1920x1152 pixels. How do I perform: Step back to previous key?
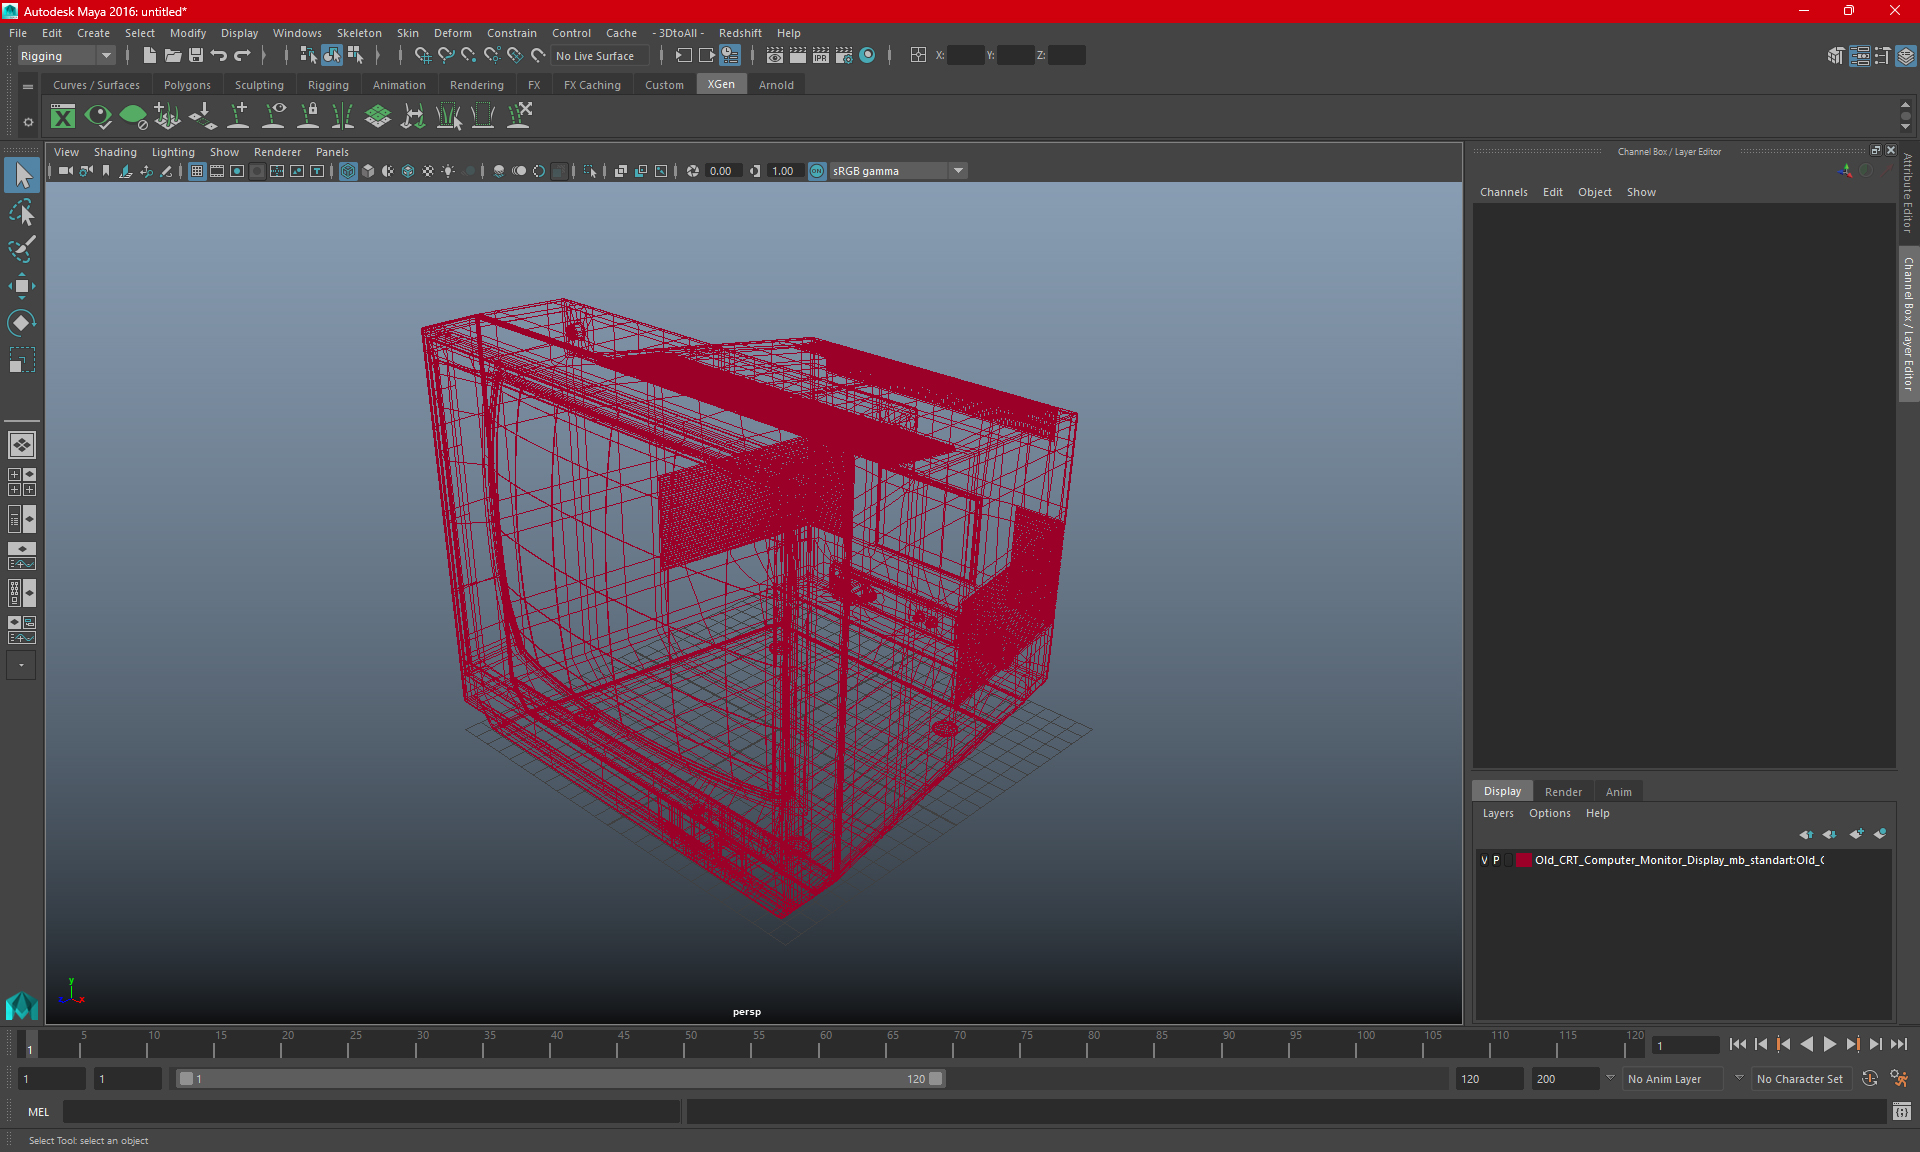(1784, 1044)
